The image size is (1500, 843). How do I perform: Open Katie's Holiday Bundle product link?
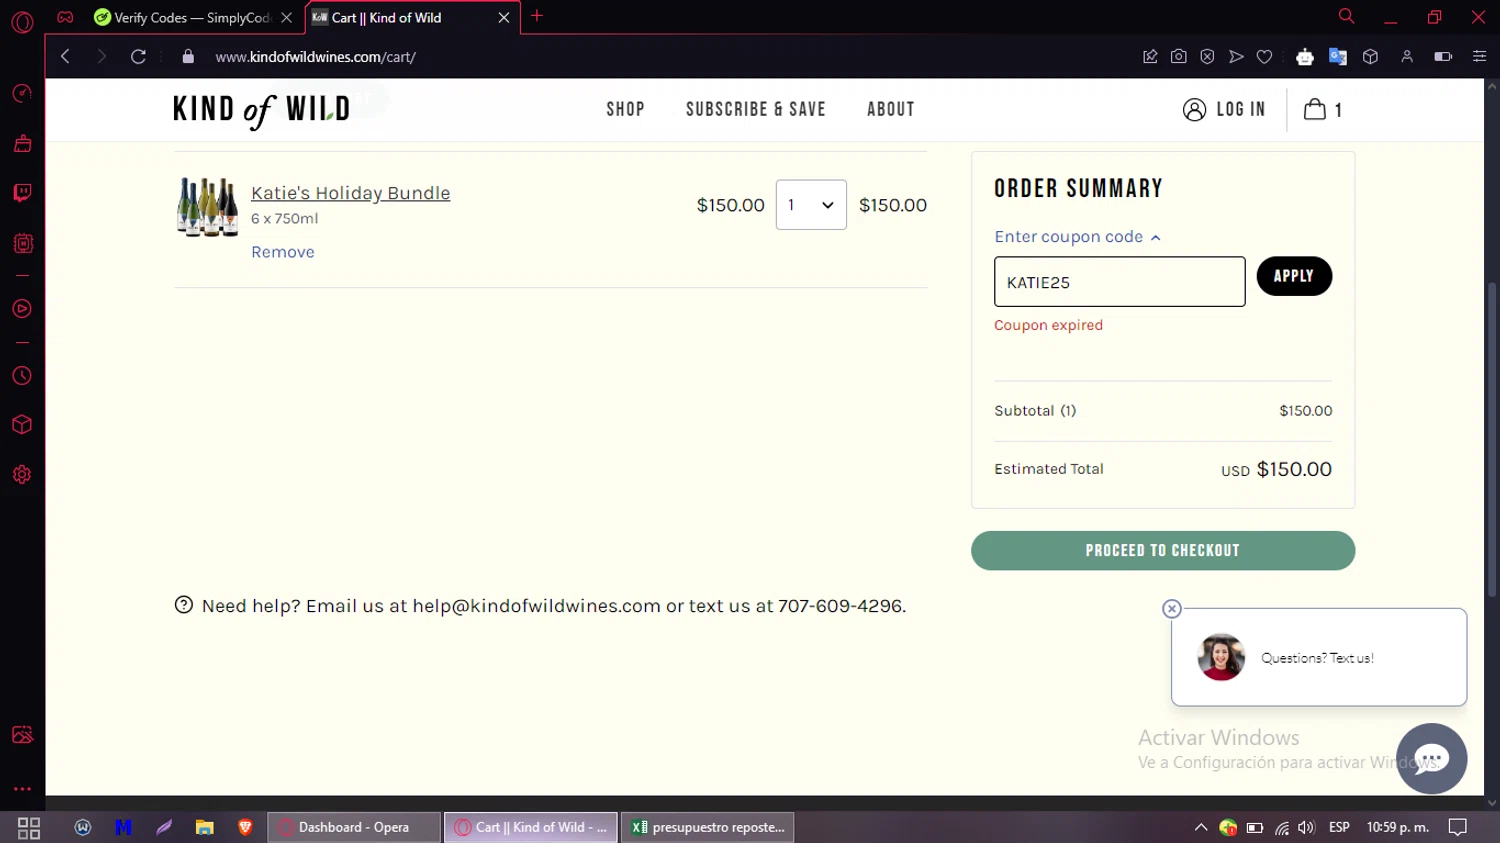click(x=350, y=193)
